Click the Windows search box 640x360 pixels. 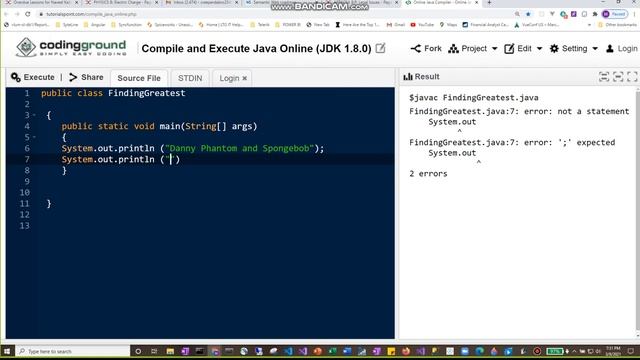click(x=73, y=351)
